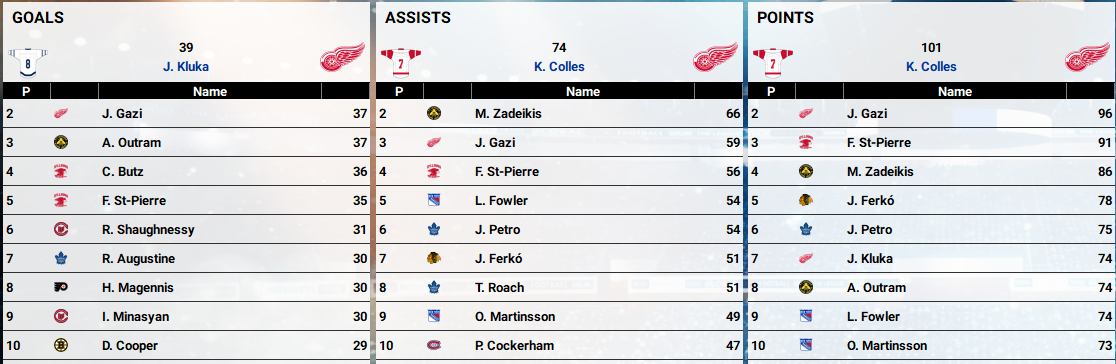Image resolution: width=1116 pixels, height=364 pixels.
Task: Select M. Zadeikis row in Assists table
Action: pos(559,114)
